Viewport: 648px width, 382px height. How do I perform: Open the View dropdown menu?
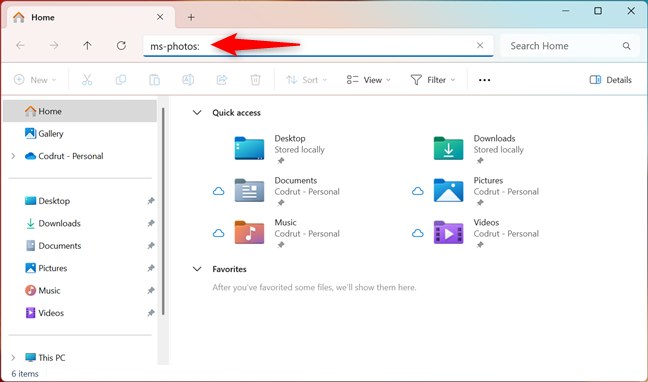pyautogui.click(x=368, y=80)
